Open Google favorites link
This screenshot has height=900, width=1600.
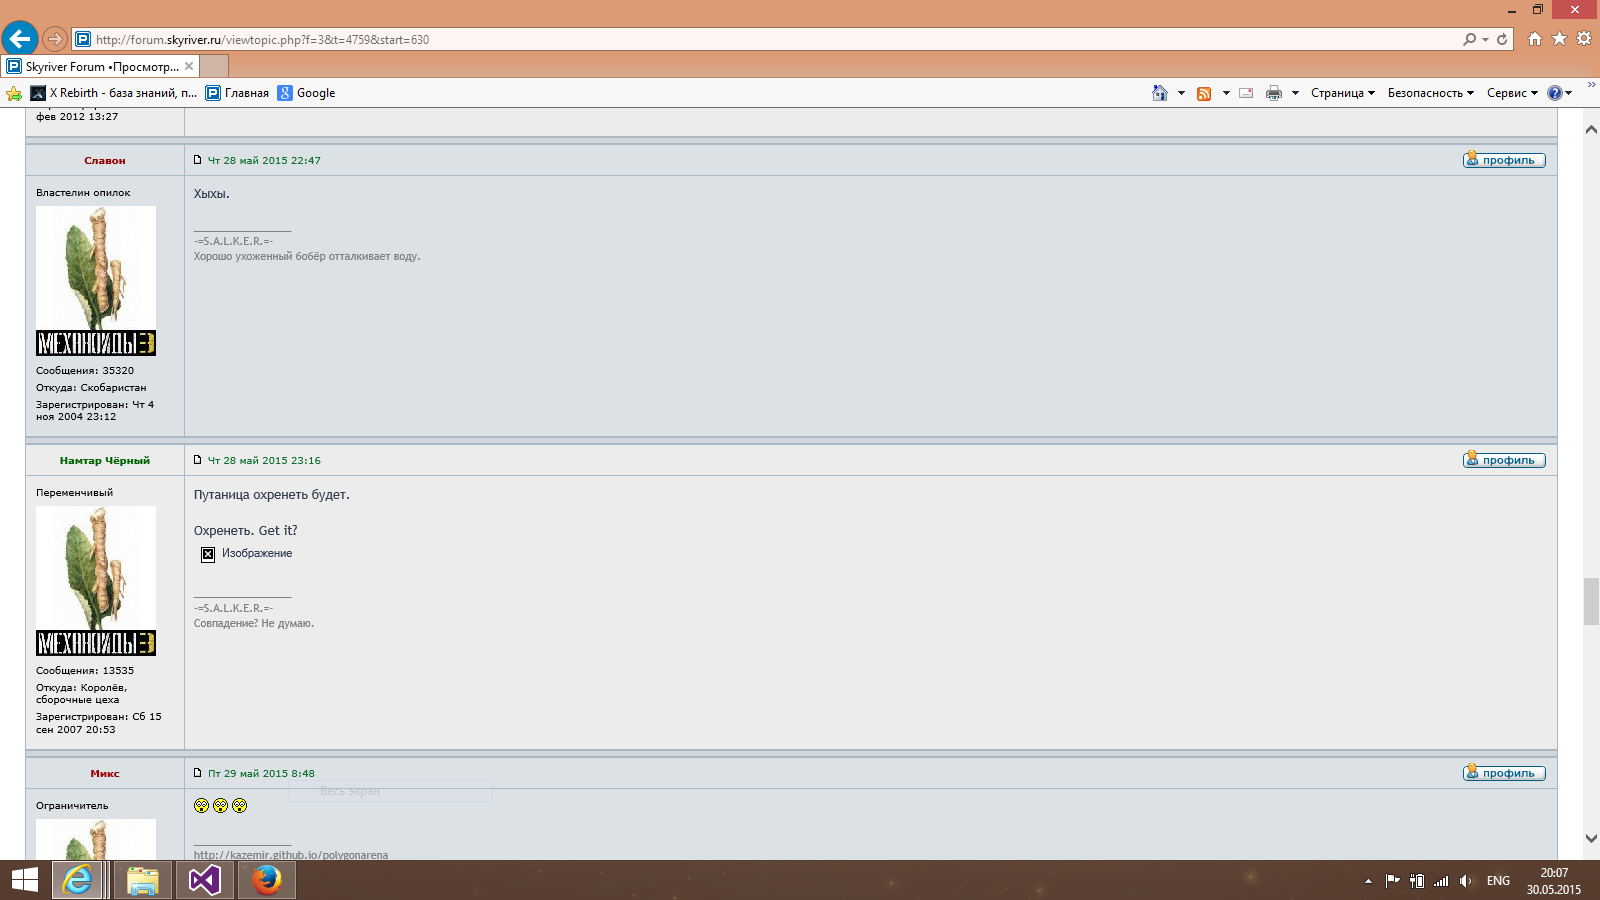coord(306,93)
